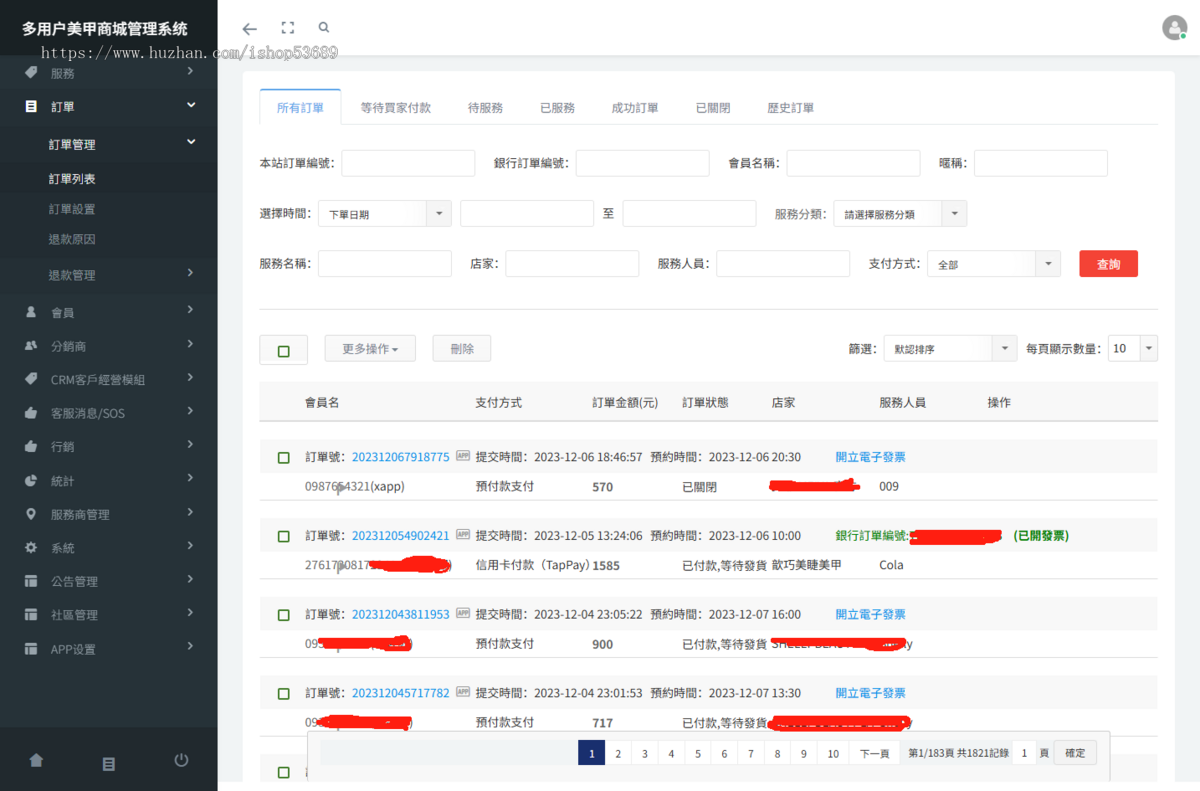Go to 下一頁 in pagination

pos(875,753)
